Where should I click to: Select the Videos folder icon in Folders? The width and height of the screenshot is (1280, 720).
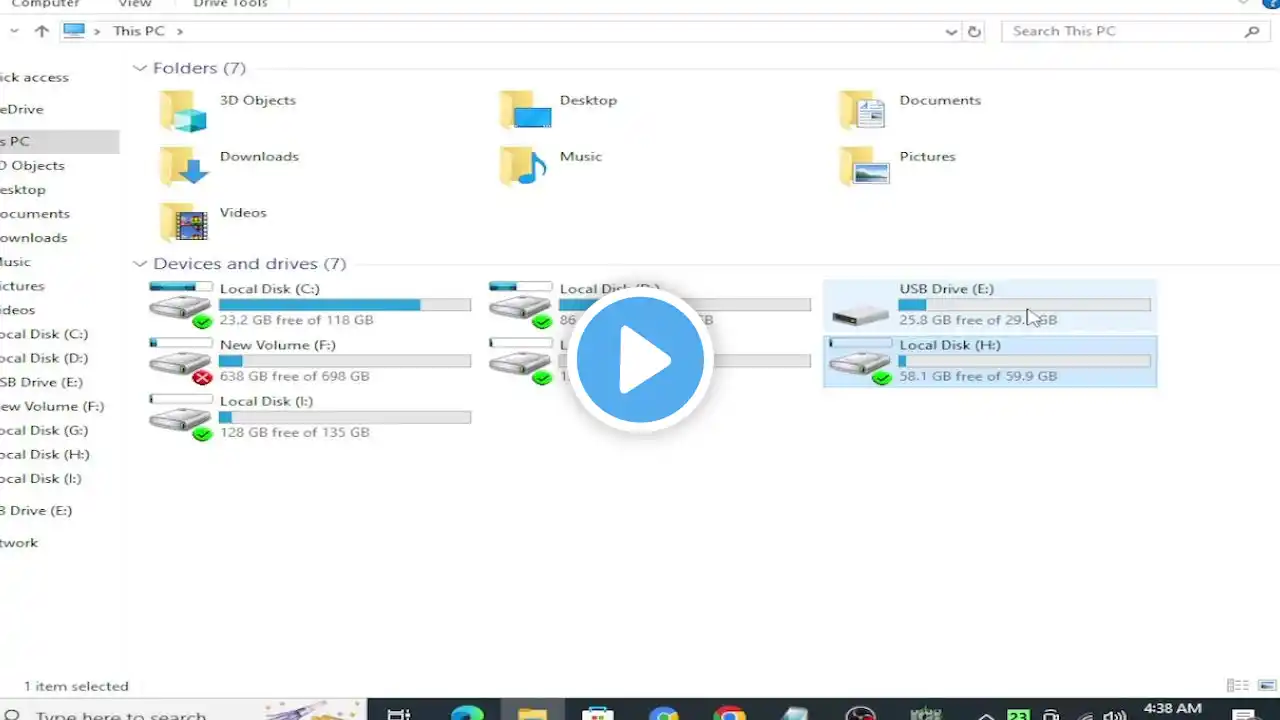(x=183, y=222)
